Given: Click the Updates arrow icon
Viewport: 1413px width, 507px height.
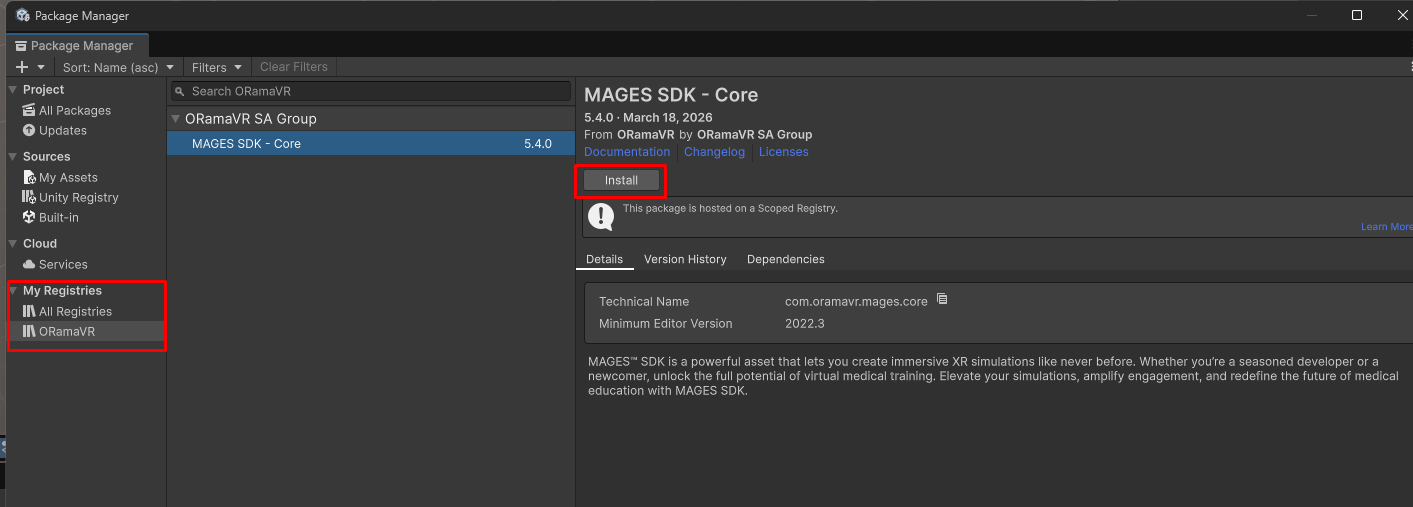Looking at the screenshot, I should click(x=29, y=131).
